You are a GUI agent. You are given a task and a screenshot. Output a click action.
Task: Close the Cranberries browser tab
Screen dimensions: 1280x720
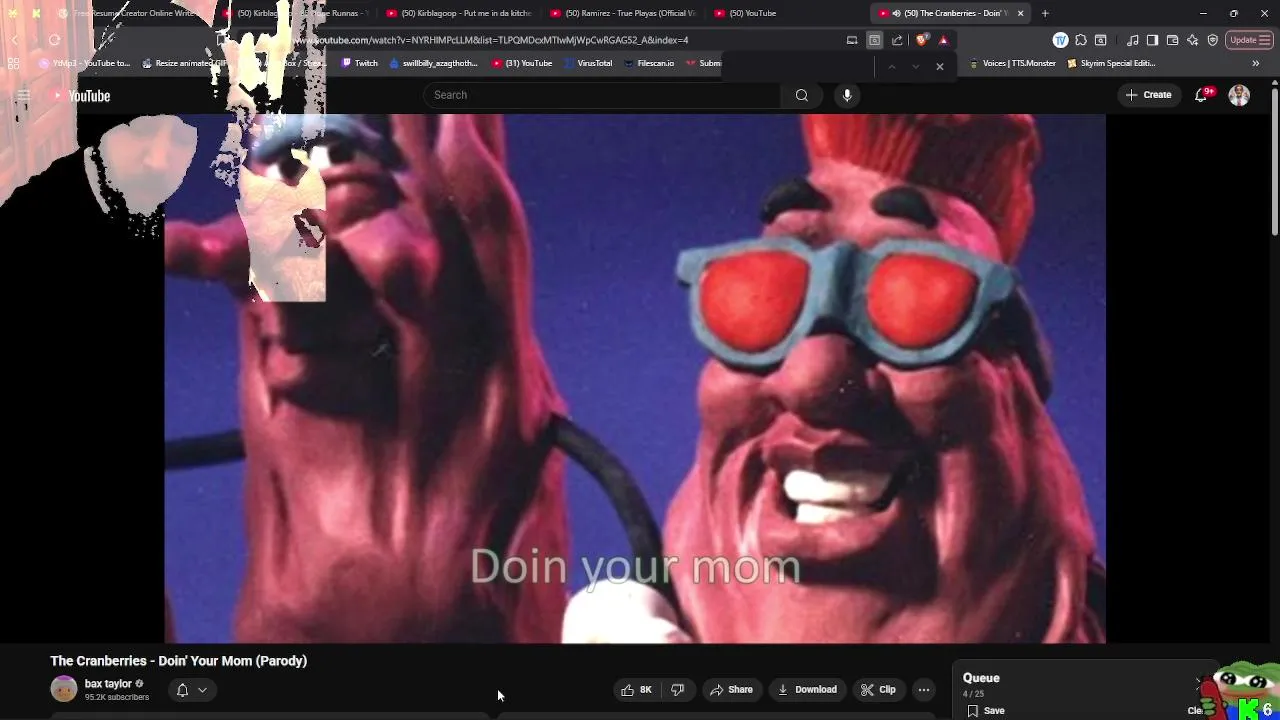pos(1020,13)
